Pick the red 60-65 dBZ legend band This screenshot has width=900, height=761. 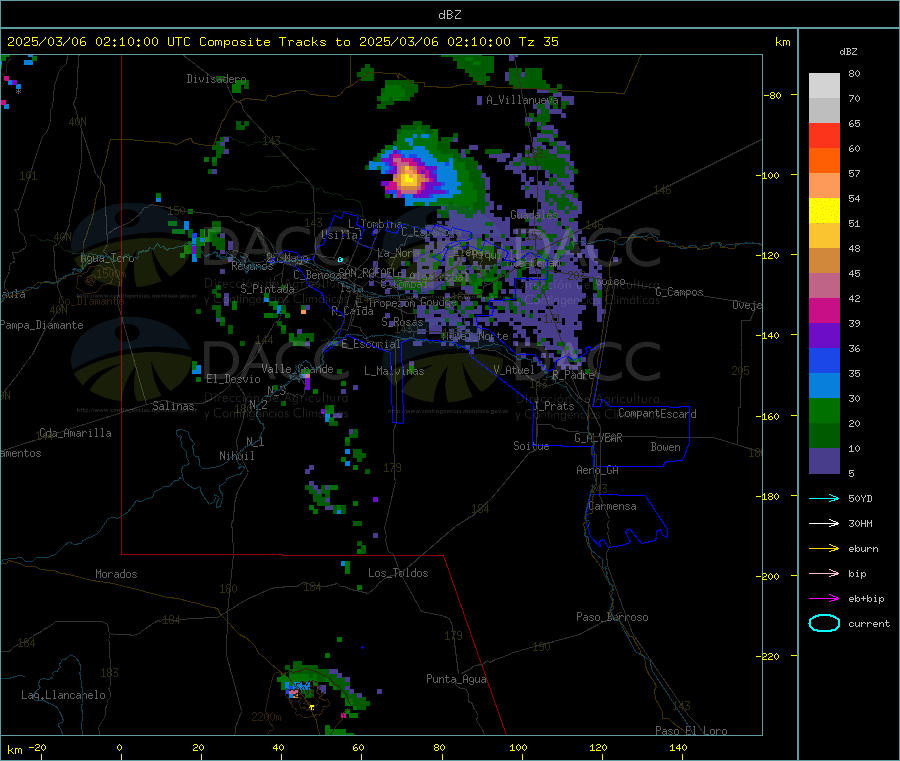(x=824, y=135)
